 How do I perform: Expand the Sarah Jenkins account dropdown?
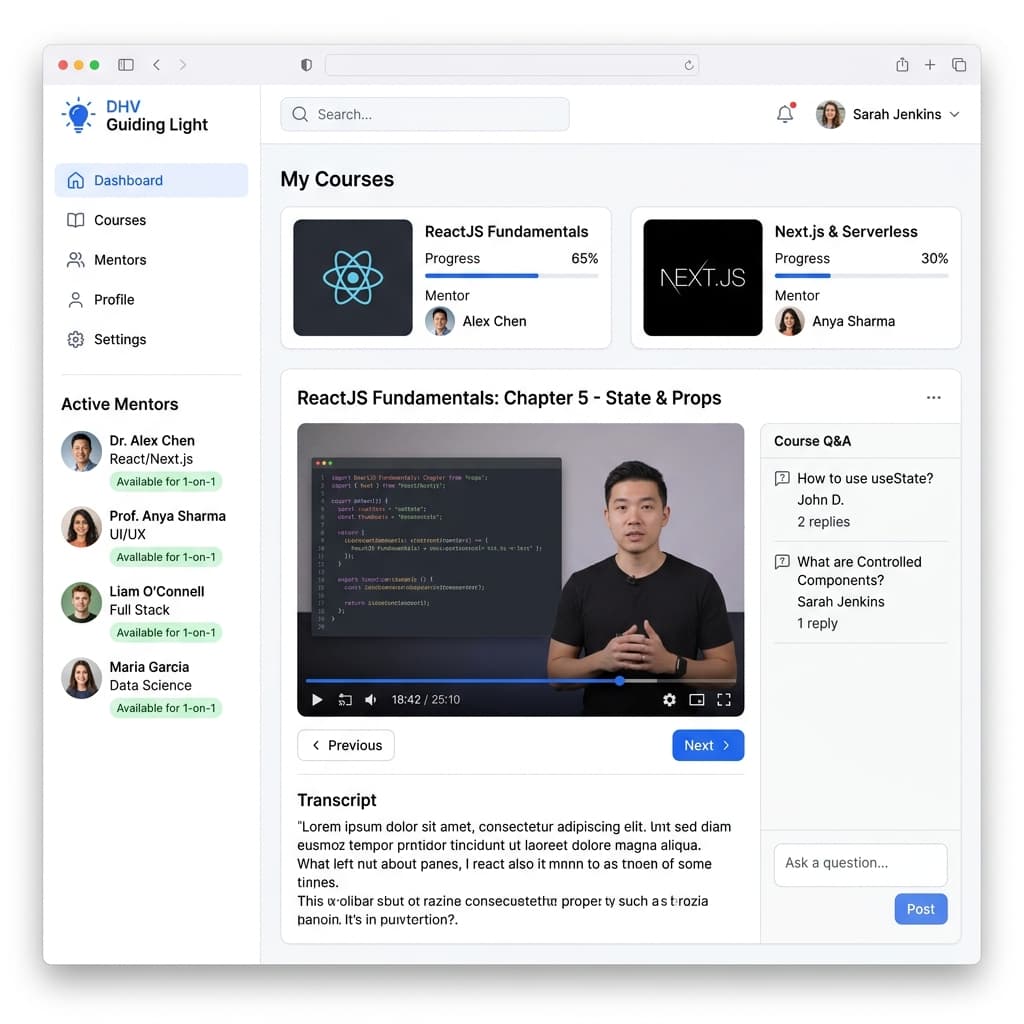pos(954,114)
